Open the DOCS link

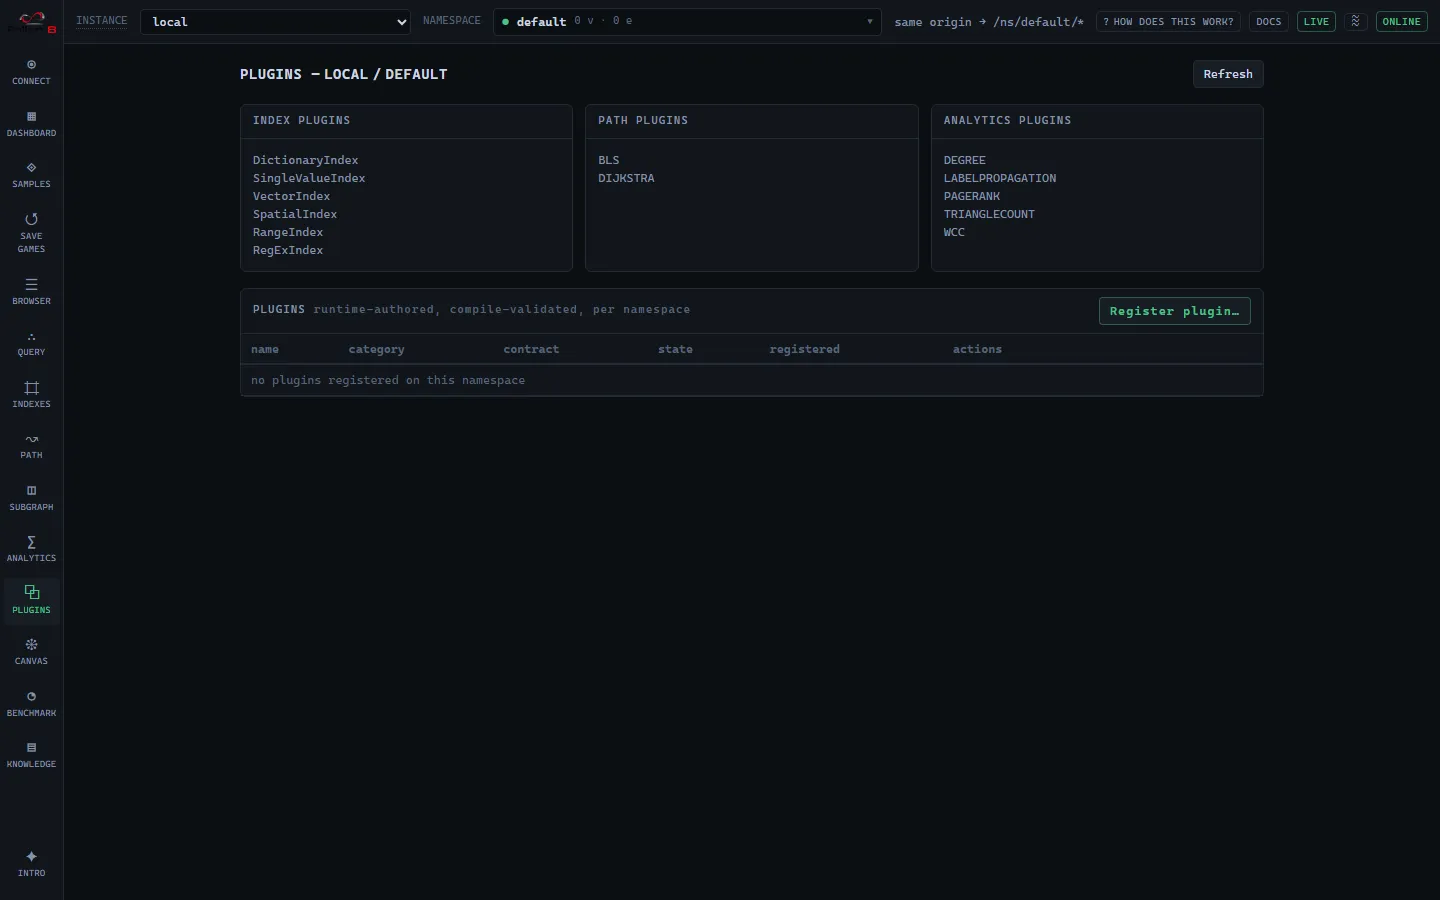(1268, 21)
